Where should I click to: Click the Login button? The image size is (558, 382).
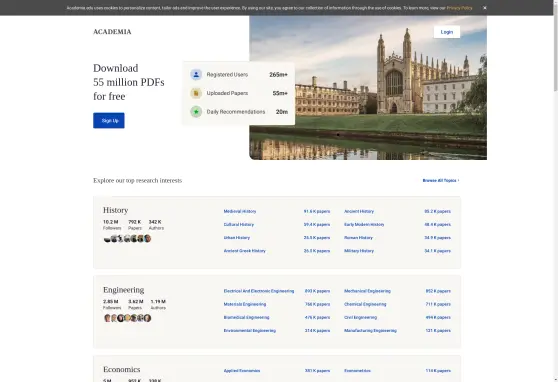(447, 32)
